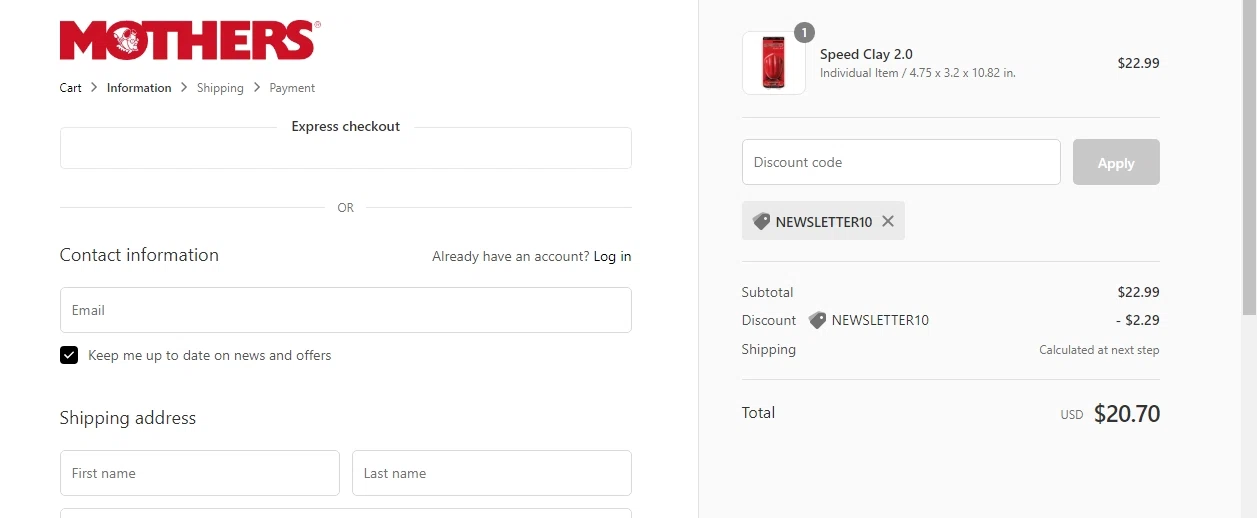Click the Total amount $20.70
This screenshot has width=1257, height=518.
(x=1127, y=413)
